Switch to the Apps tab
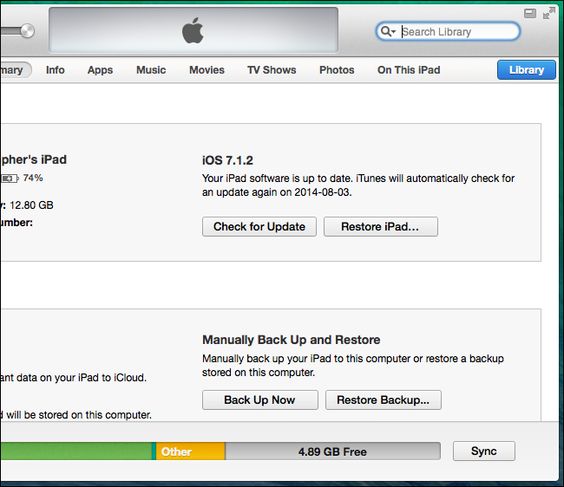Viewport: 564px width, 487px height. [x=100, y=70]
